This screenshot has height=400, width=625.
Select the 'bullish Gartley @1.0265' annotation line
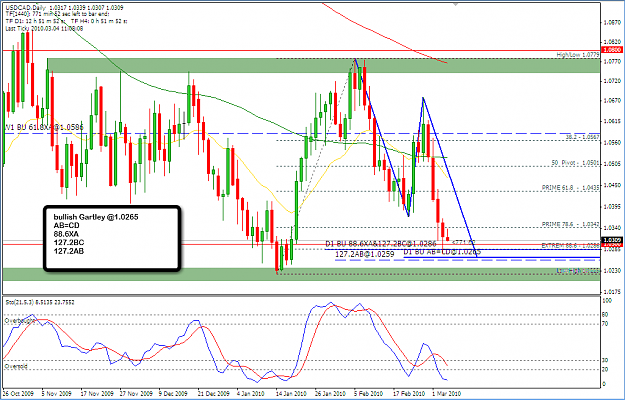(x=96, y=217)
